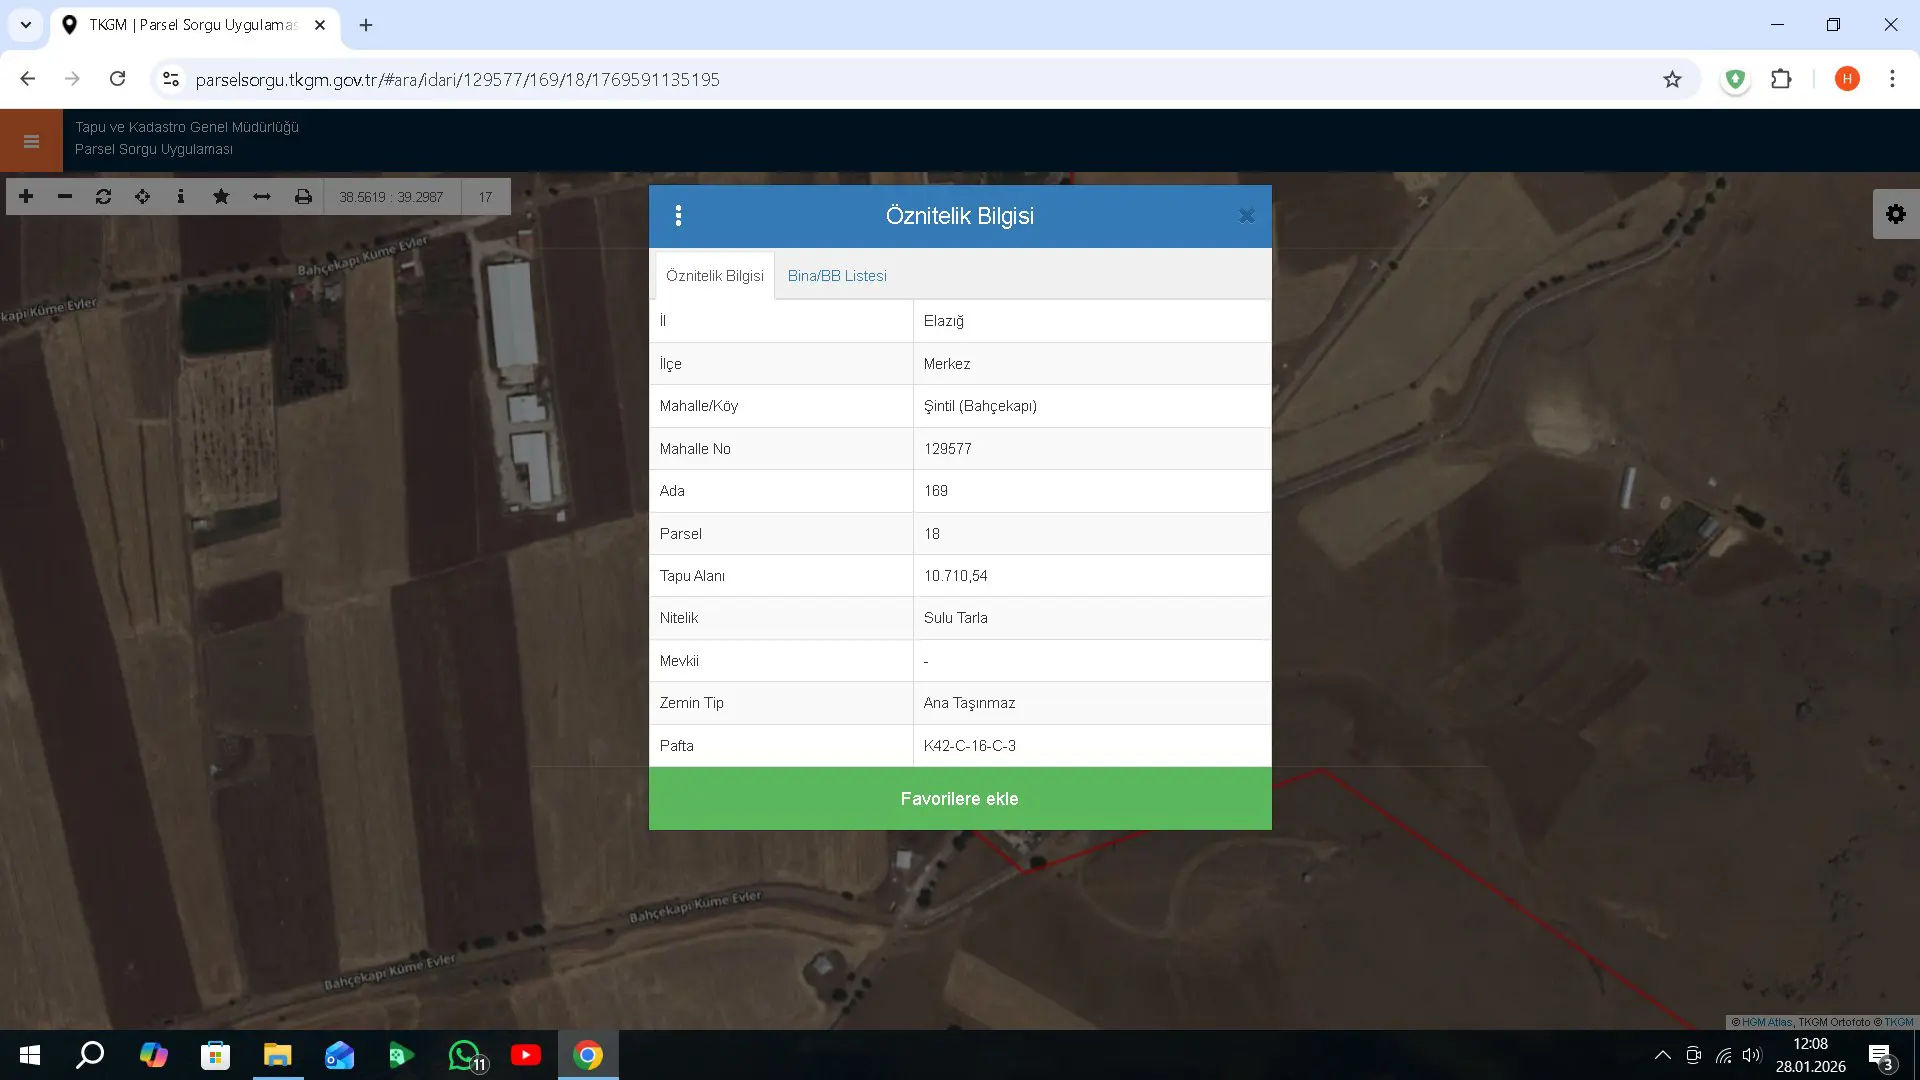Show hidden system tray icons
1920x1080 pixels.
1662,1055
